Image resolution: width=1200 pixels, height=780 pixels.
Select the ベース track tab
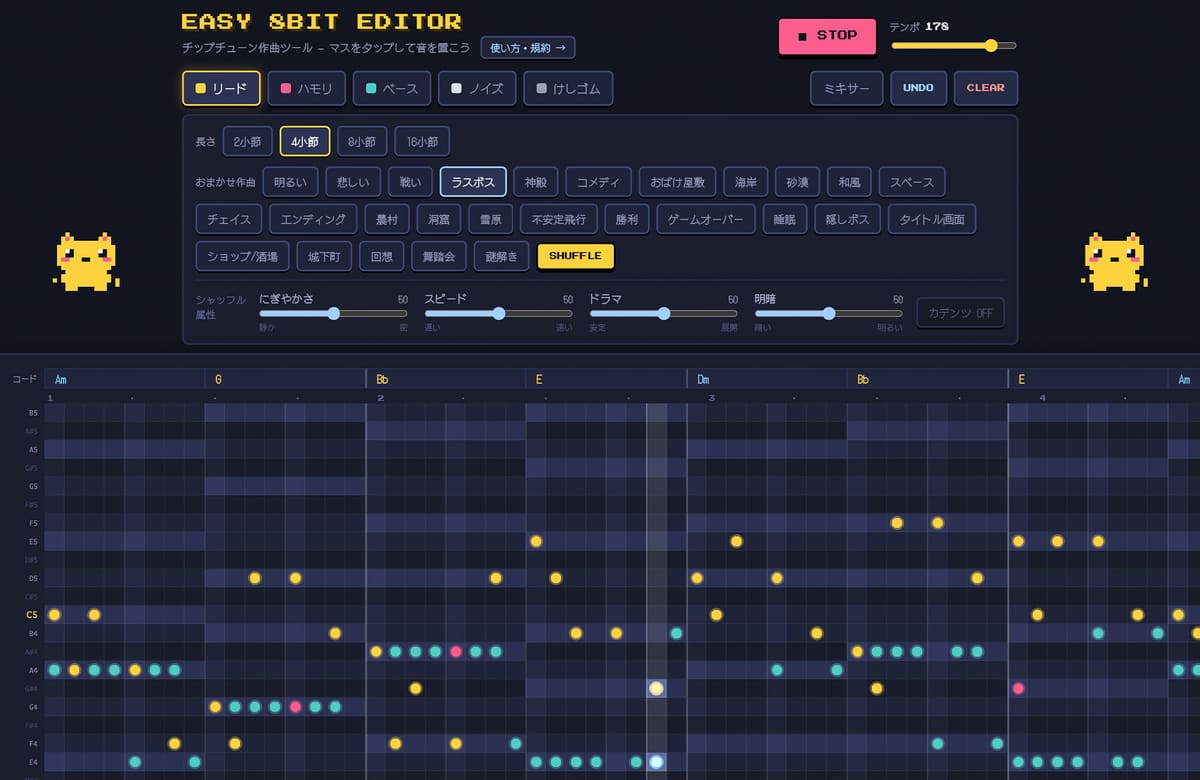392,88
